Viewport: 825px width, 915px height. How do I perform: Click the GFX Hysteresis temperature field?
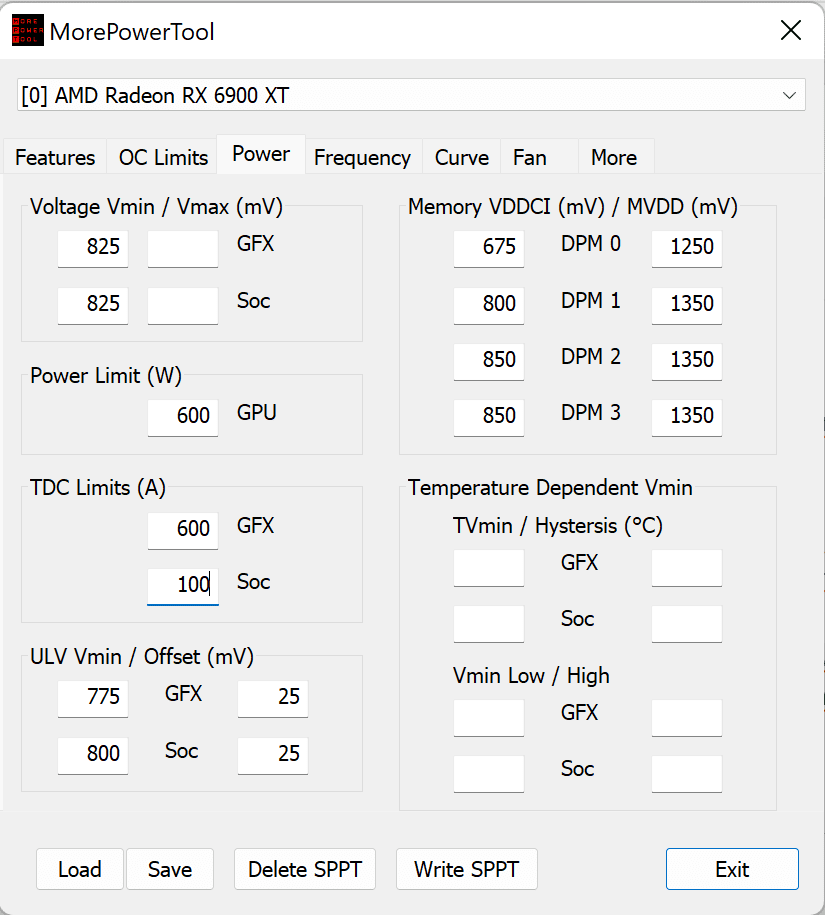click(687, 568)
